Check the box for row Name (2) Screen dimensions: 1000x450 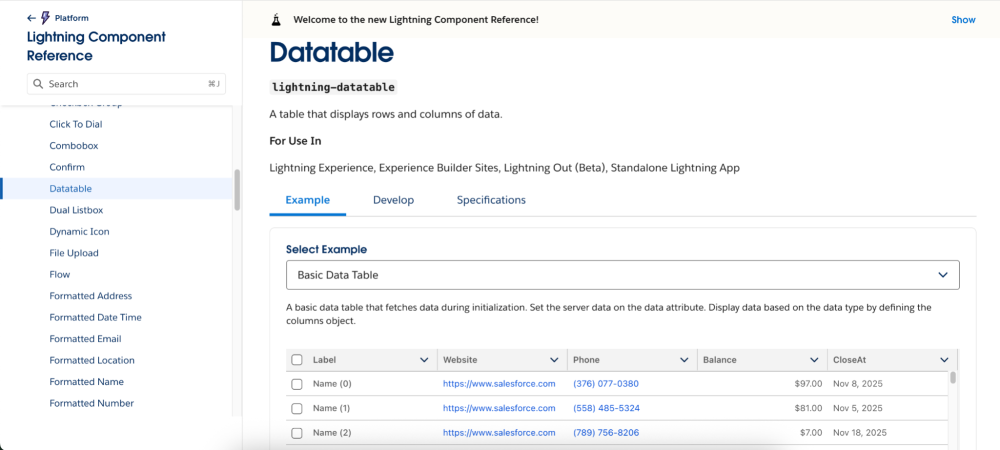[297, 433]
